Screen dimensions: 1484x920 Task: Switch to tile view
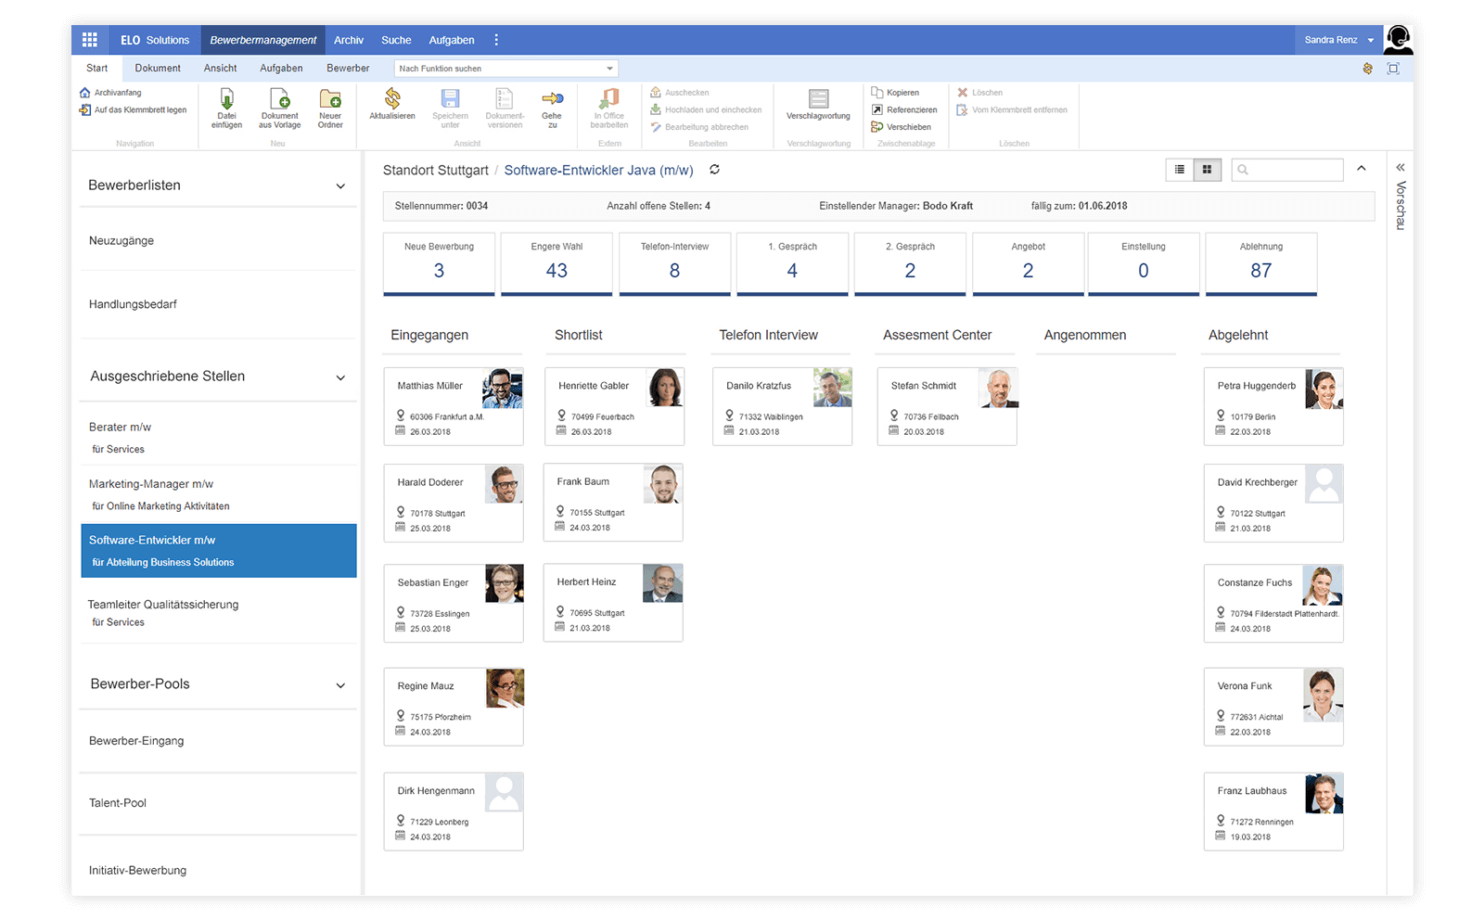pos(1207,170)
